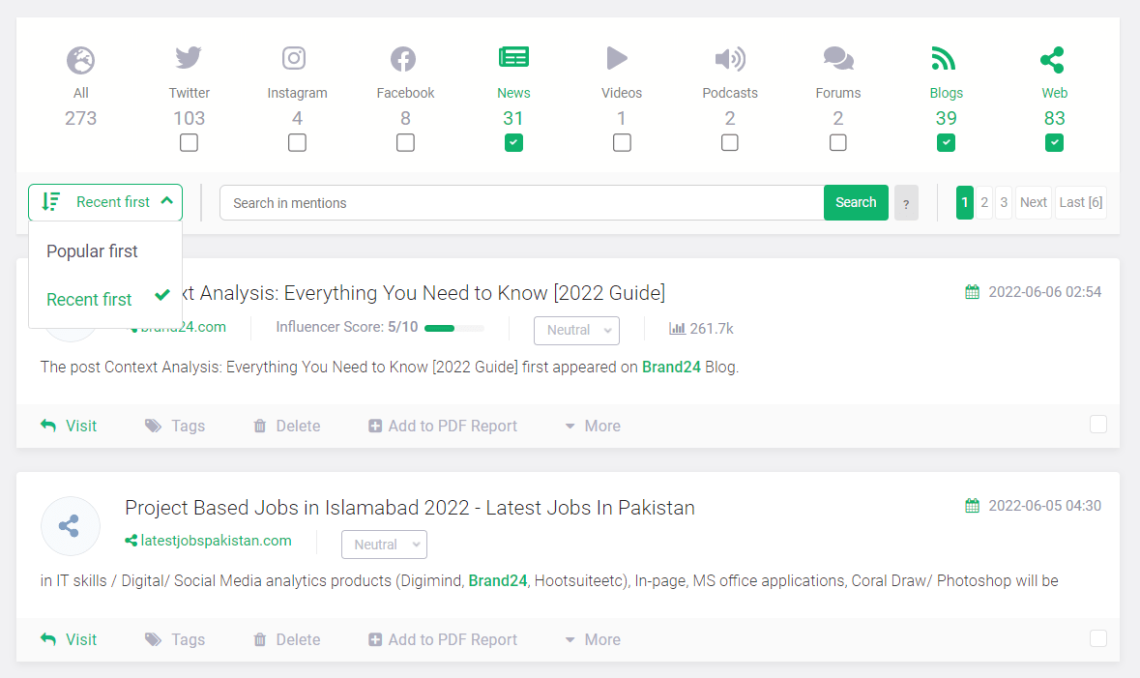Click the Instagram source icon
Screen dimensions: 1140x678
click(x=294, y=58)
